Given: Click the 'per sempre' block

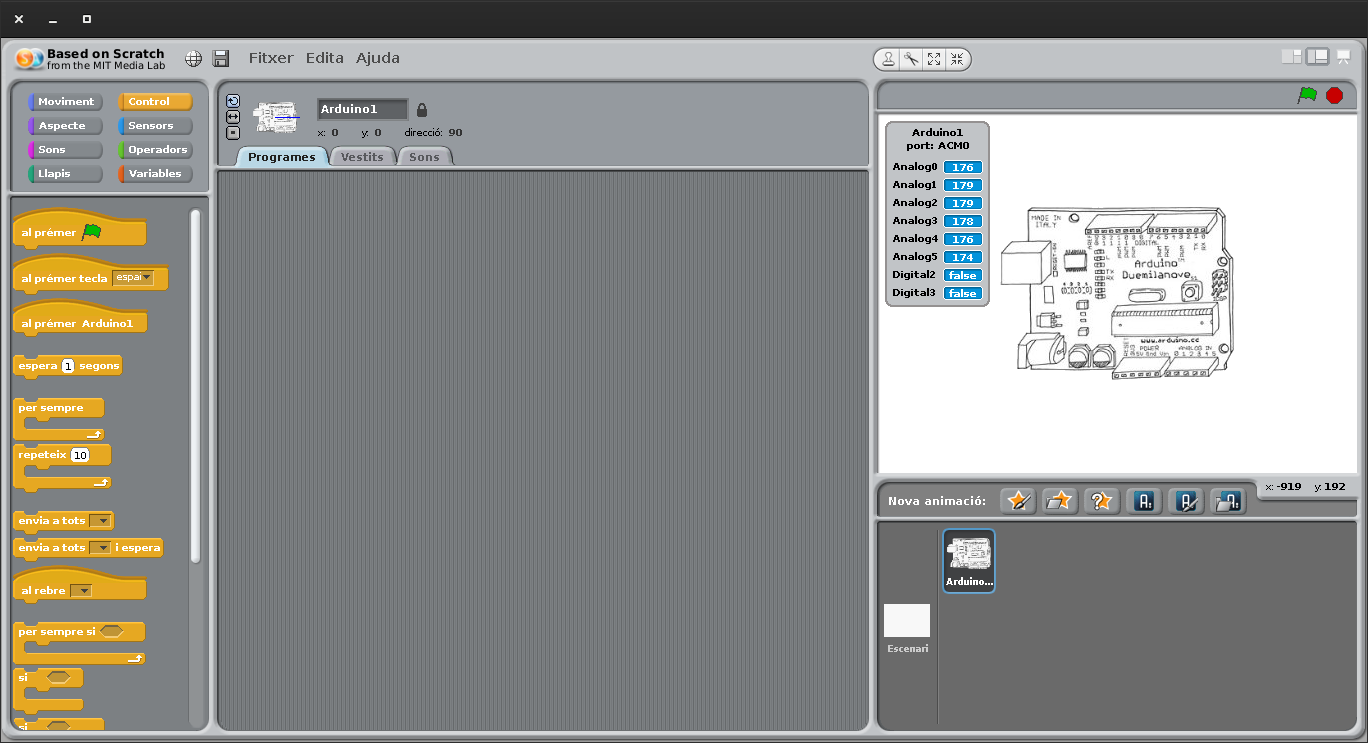Looking at the screenshot, I should click(59, 418).
